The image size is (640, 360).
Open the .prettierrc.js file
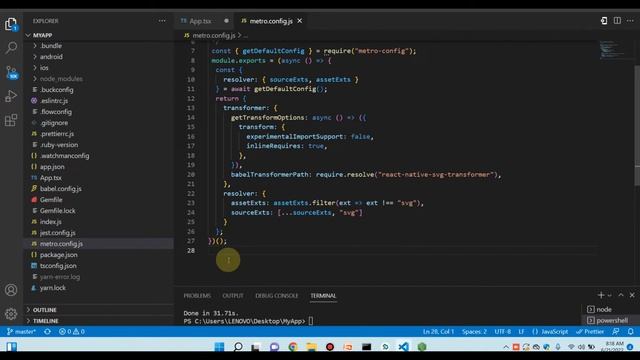(x=57, y=134)
